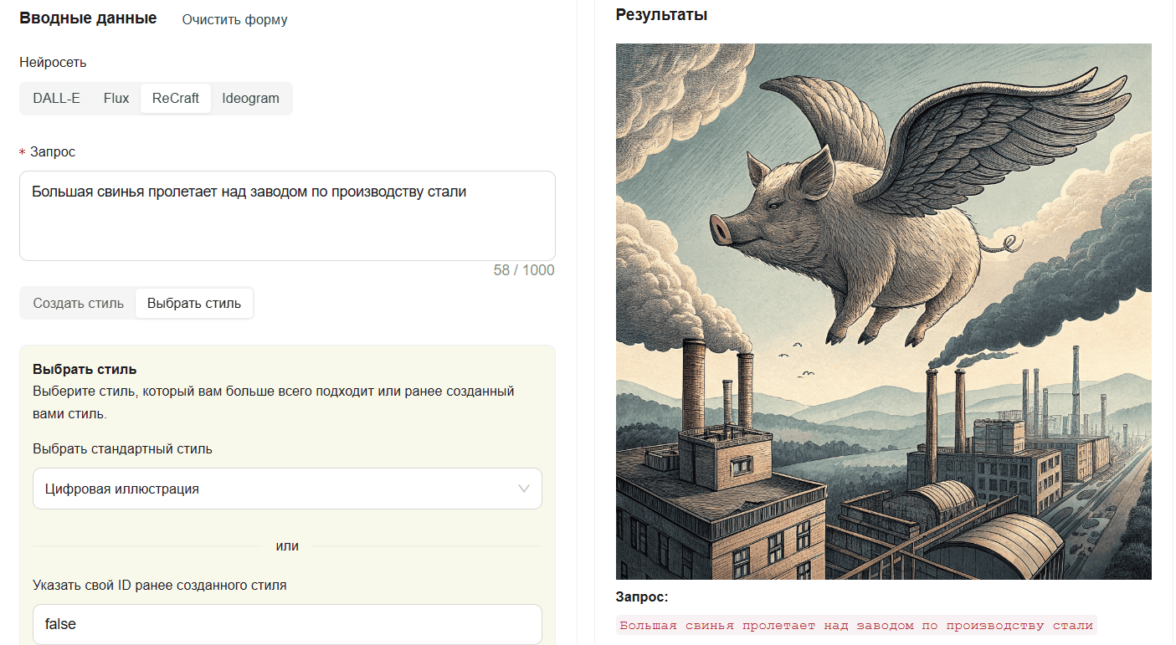Click the "Выбрать стандартный стиль" label
Screen dimensions: 1176x645
click(x=122, y=449)
